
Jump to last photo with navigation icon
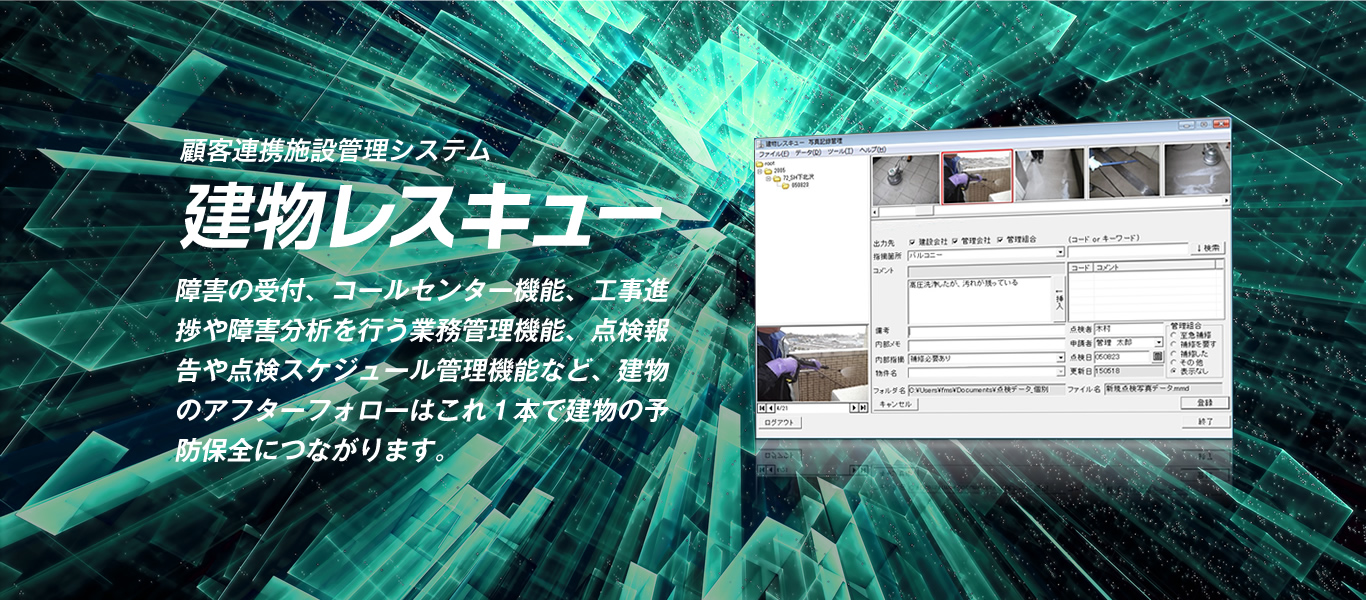click(863, 407)
